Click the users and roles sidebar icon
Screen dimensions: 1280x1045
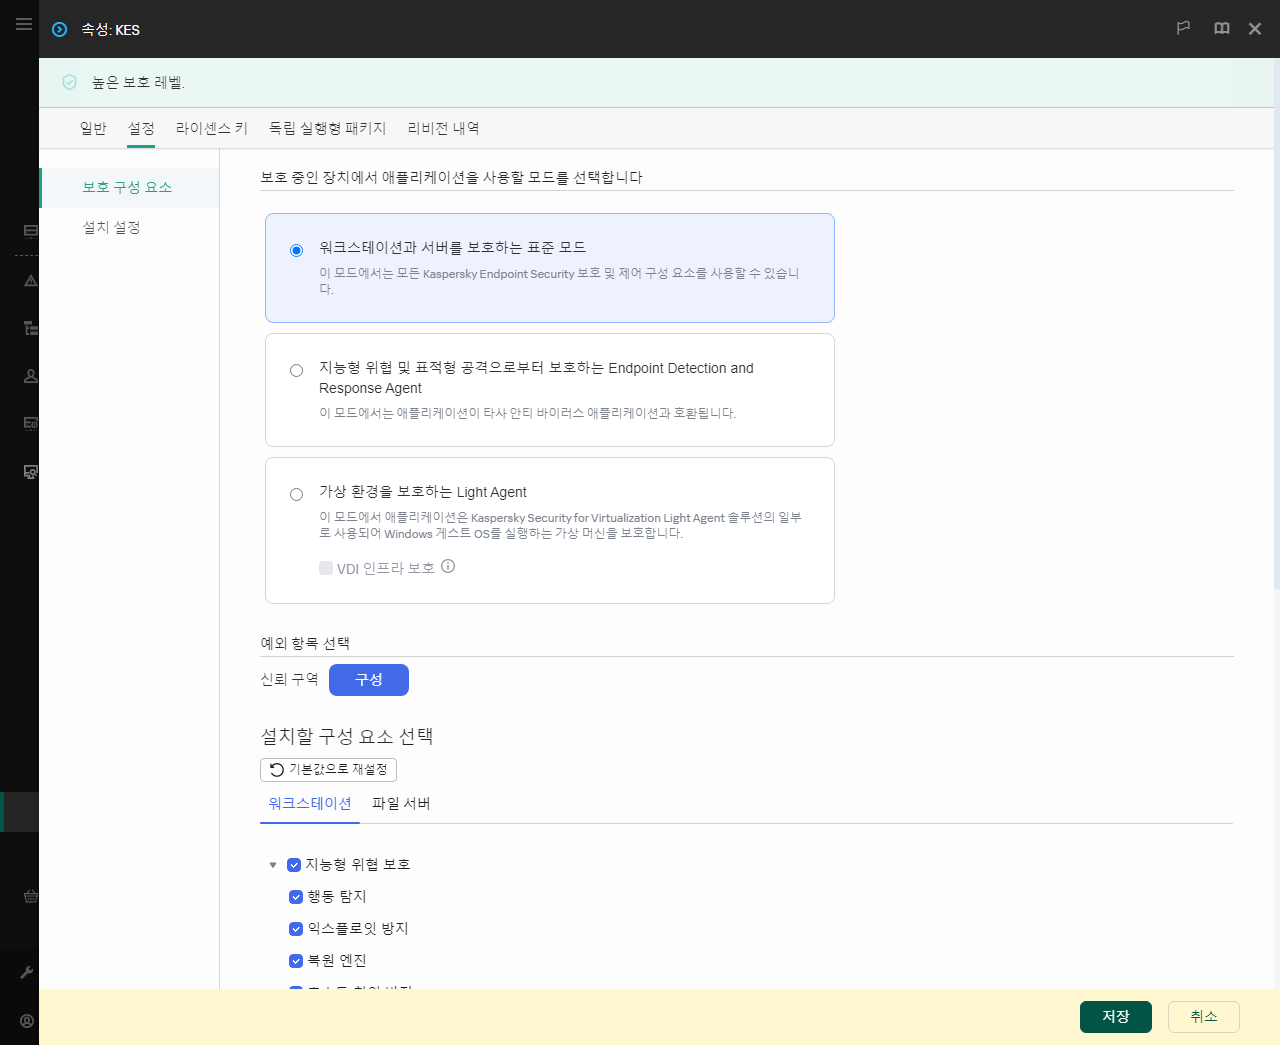coord(30,375)
